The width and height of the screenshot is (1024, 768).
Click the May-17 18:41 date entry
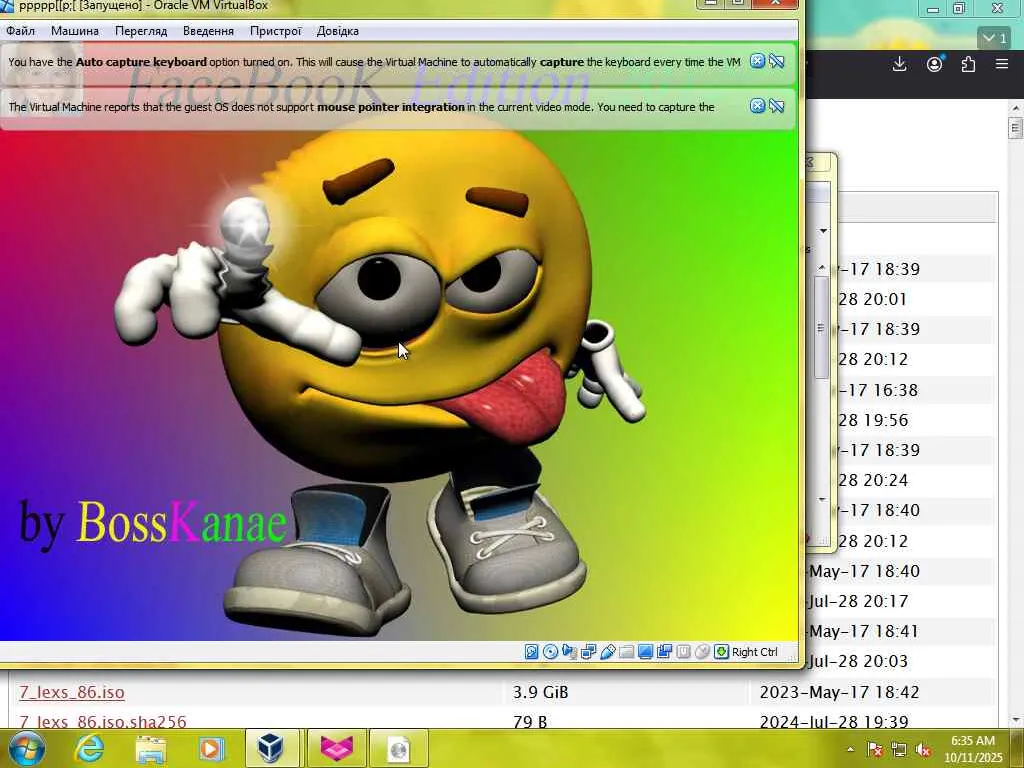pos(863,632)
